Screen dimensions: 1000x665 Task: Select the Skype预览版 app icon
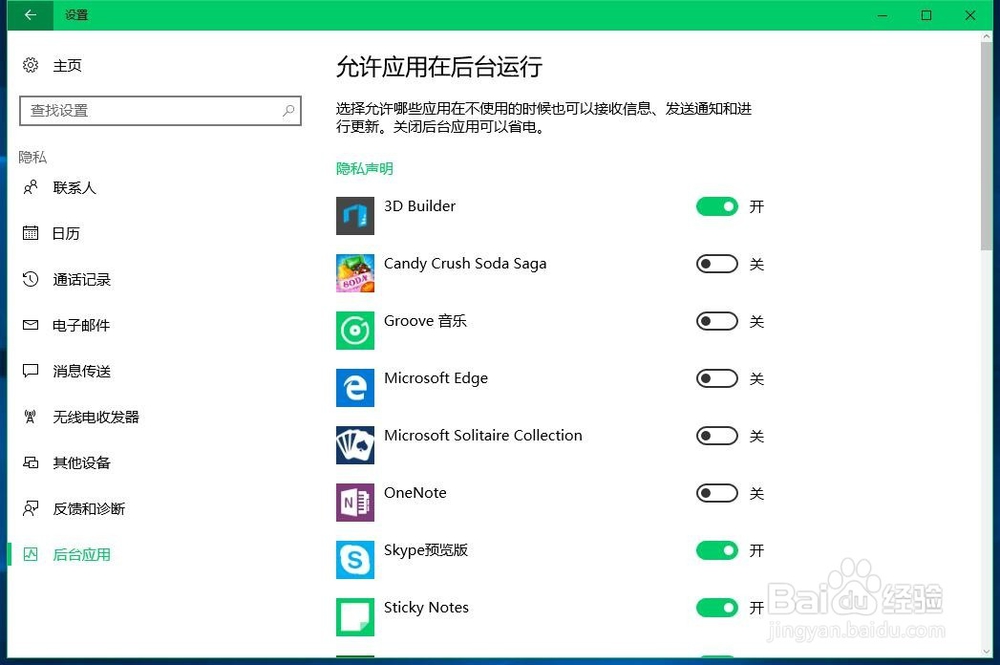pyautogui.click(x=355, y=559)
